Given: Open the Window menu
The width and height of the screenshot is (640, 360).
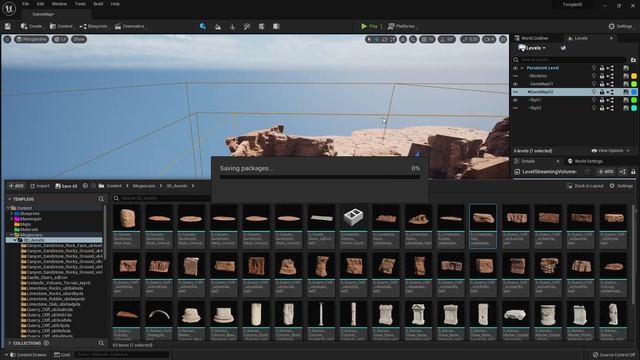Looking at the screenshot, I should pyautogui.click(x=59, y=4).
